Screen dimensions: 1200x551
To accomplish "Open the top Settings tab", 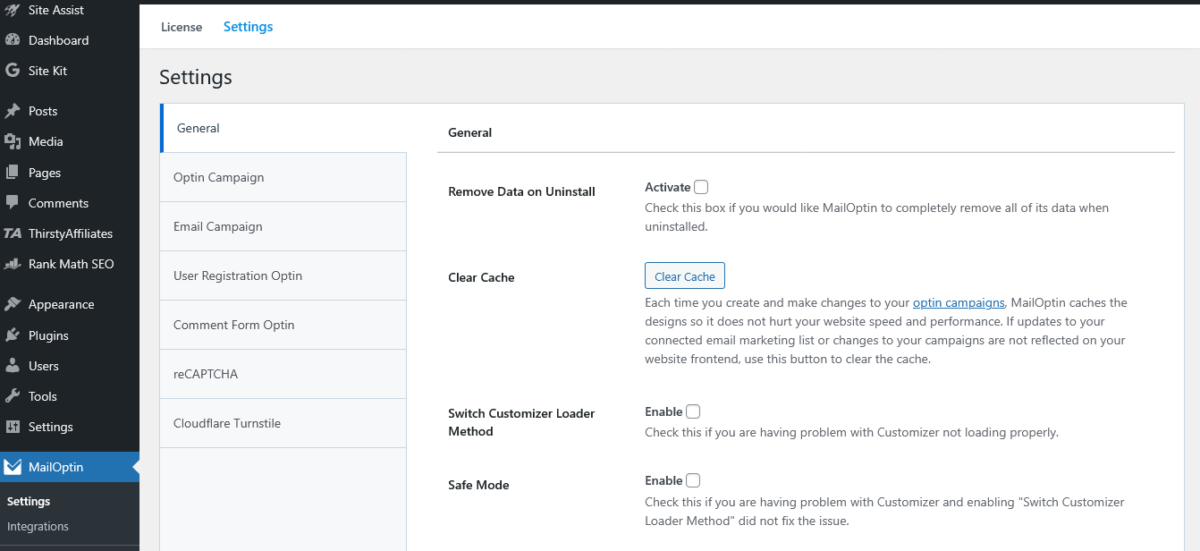I will click(248, 27).
